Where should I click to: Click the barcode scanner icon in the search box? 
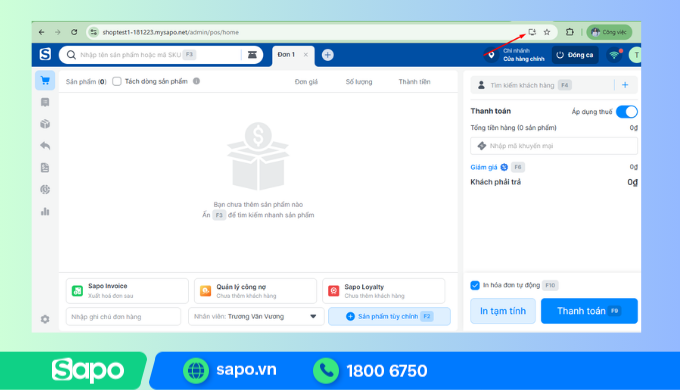[252, 55]
